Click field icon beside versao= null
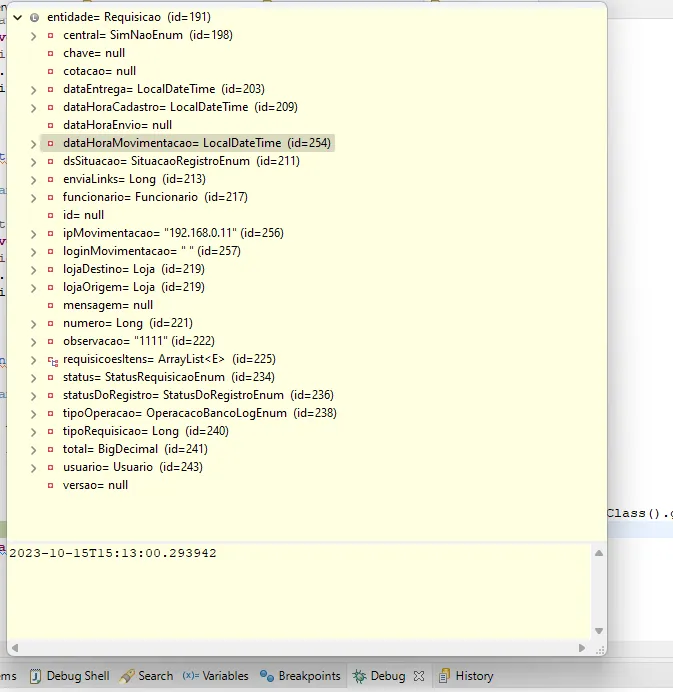The height and width of the screenshot is (692, 673). tap(50, 485)
